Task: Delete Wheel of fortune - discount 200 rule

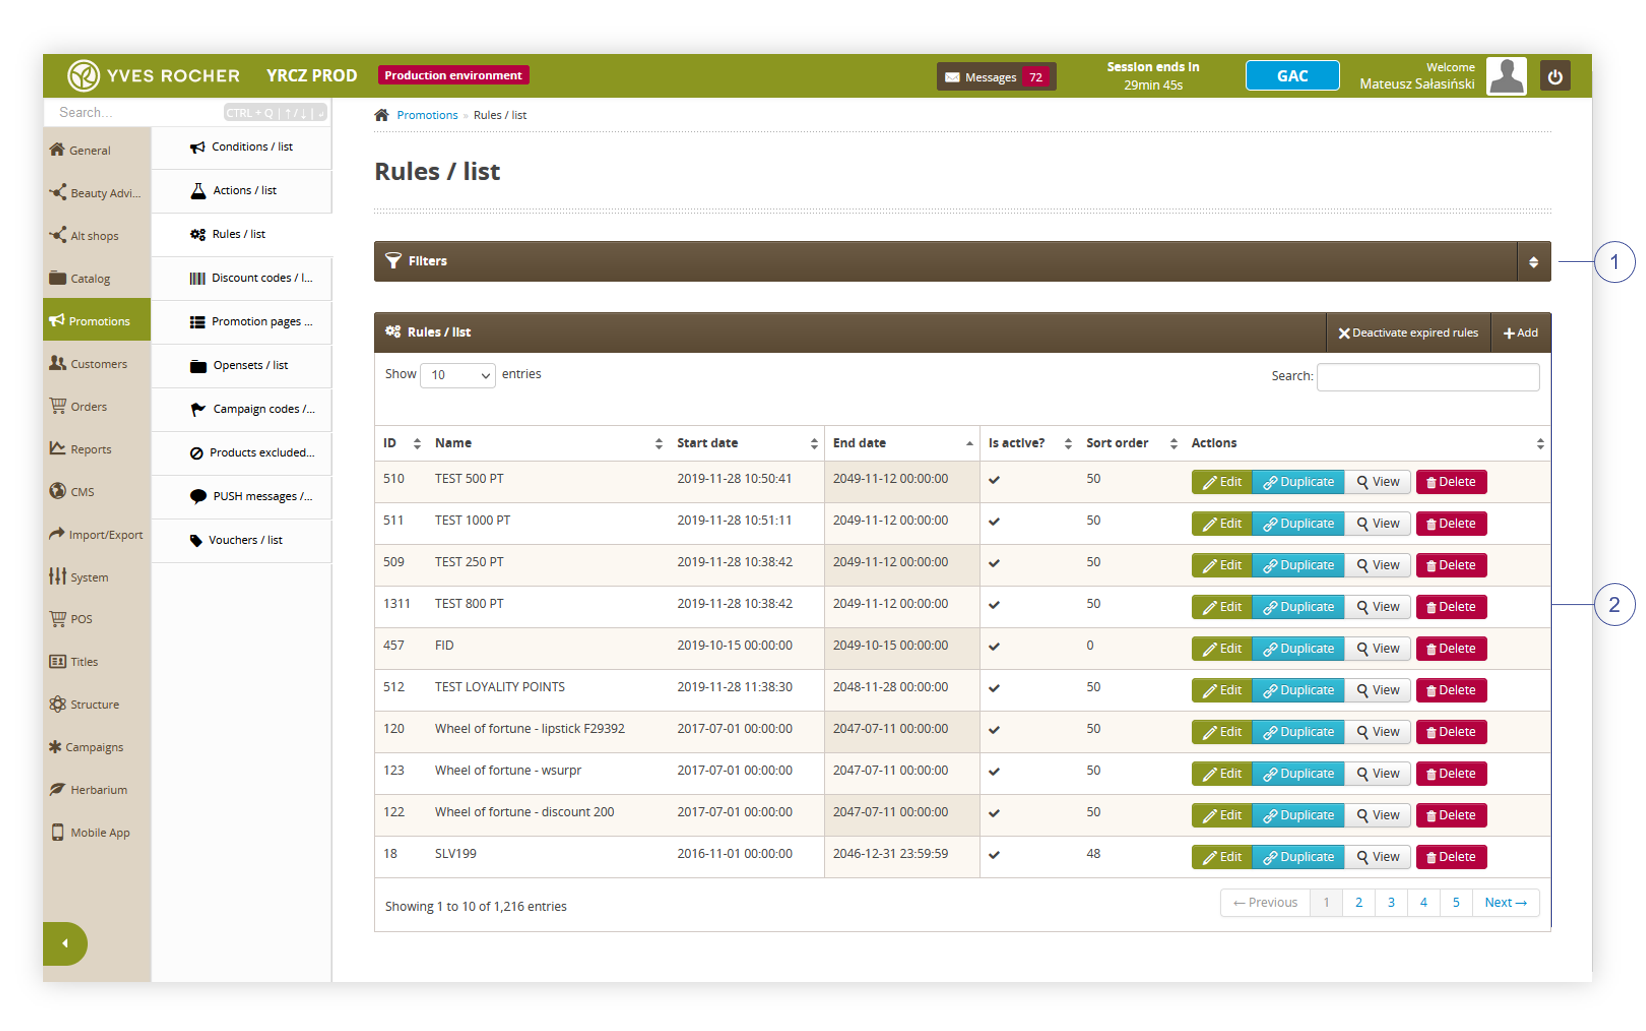Action: coord(1451,816)
